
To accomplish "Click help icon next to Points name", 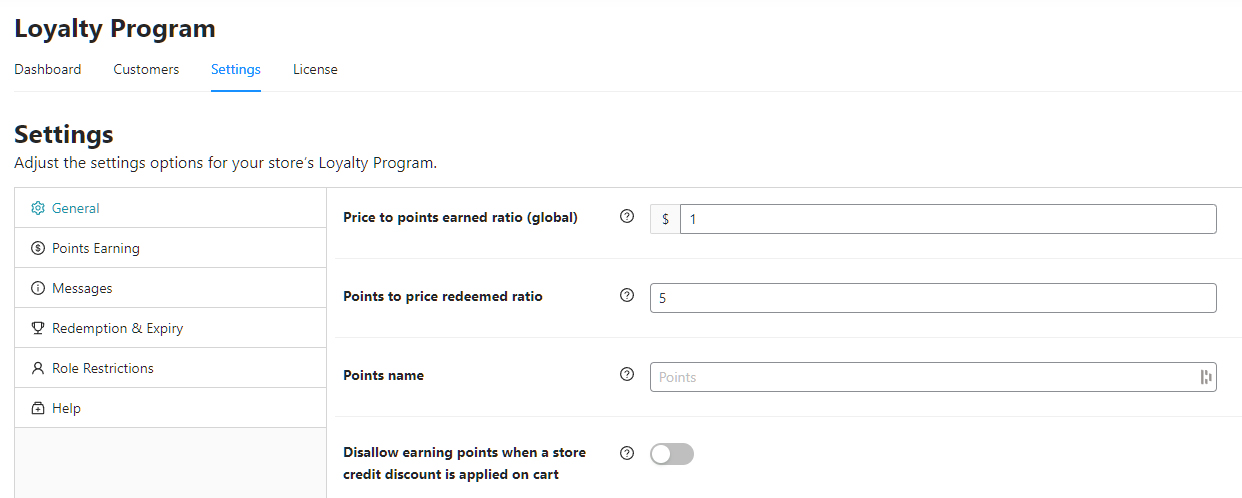I will point(627,374).
